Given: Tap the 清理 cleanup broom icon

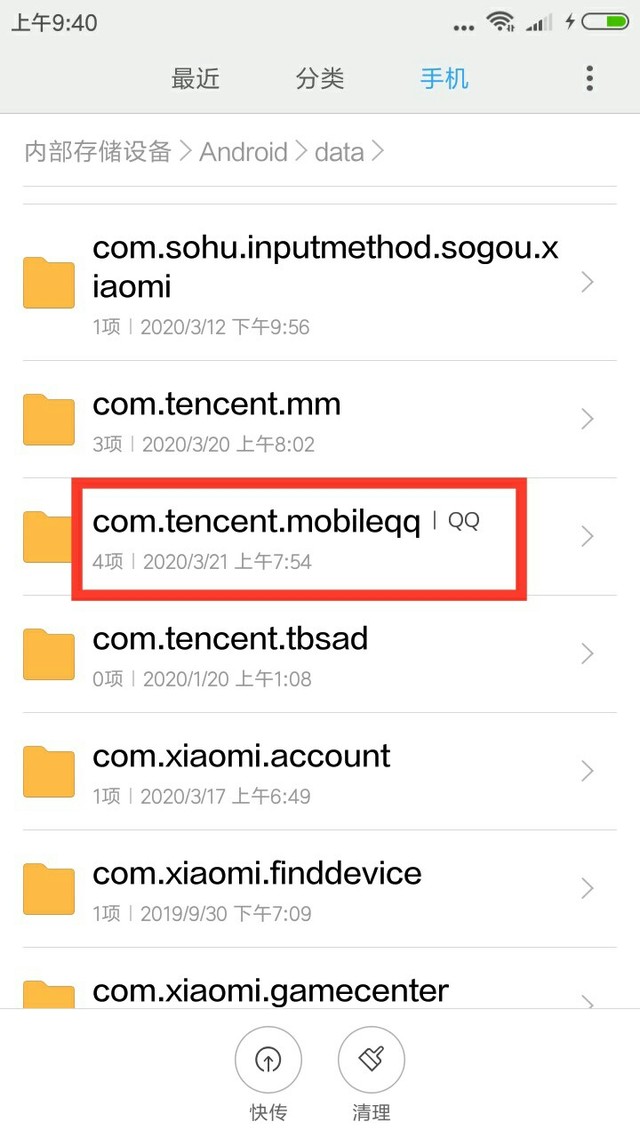Looking at the screenshot, I should pos(371,1060).
